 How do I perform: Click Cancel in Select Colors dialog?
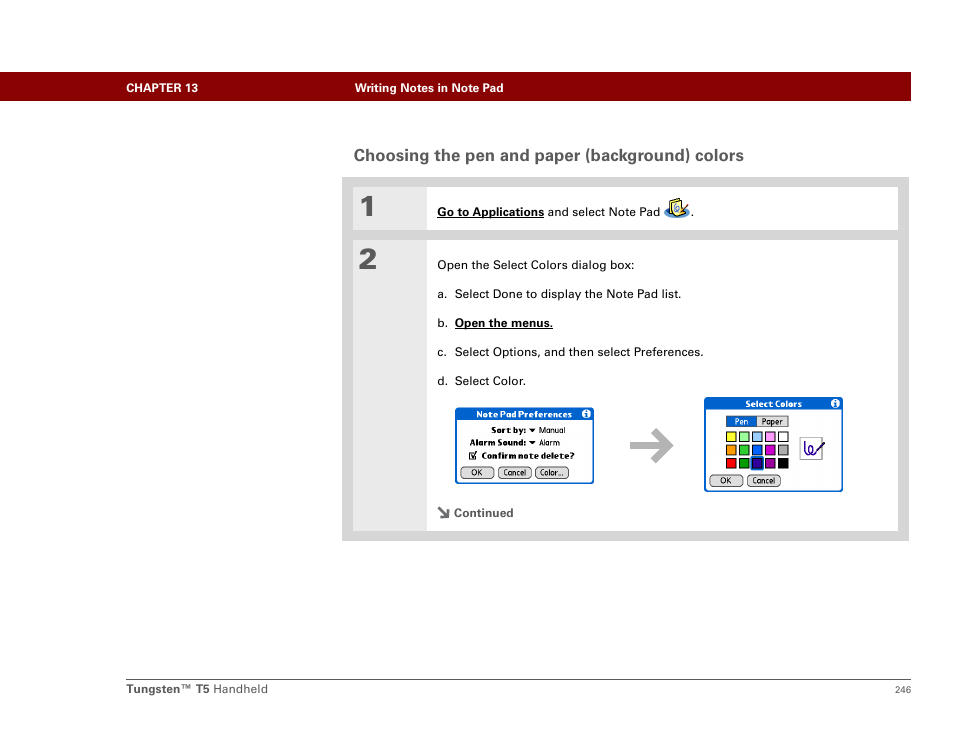[764, 481]
